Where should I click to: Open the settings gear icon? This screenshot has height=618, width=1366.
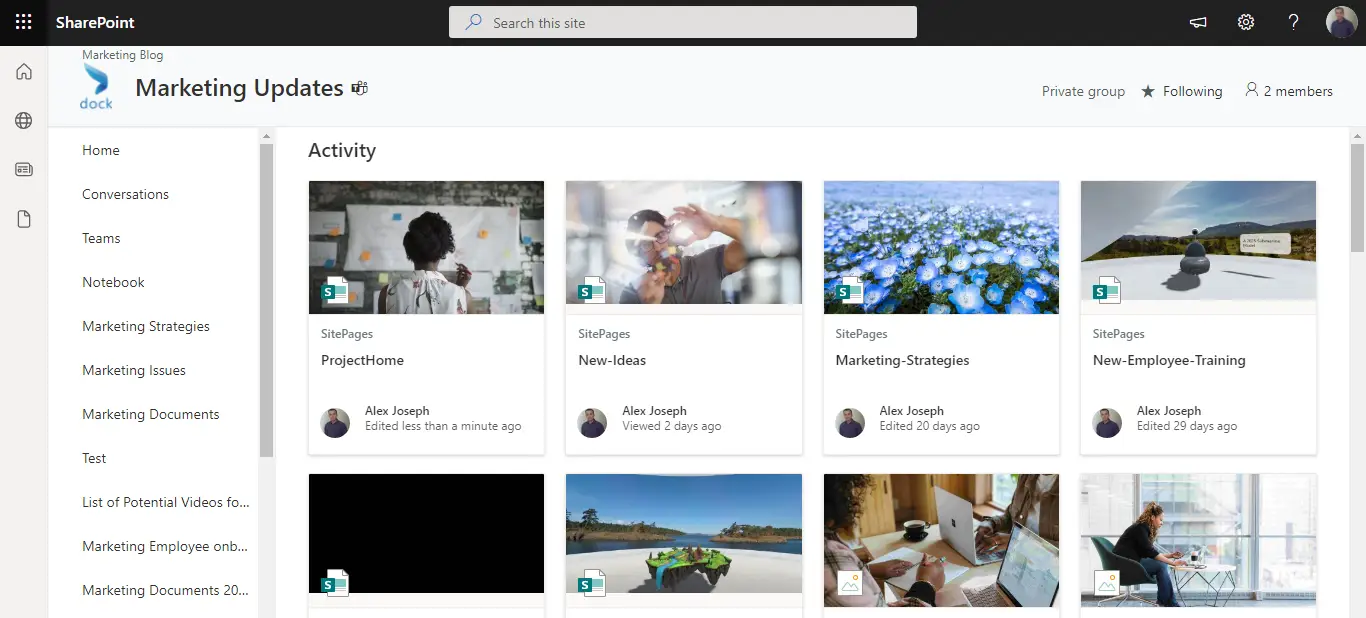point(1245,22)
